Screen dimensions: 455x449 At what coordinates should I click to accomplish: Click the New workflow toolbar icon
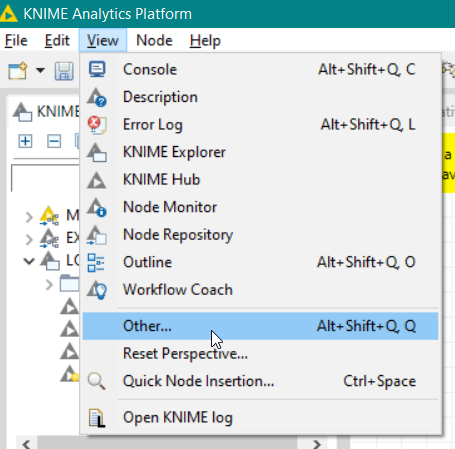coord(18,70)
